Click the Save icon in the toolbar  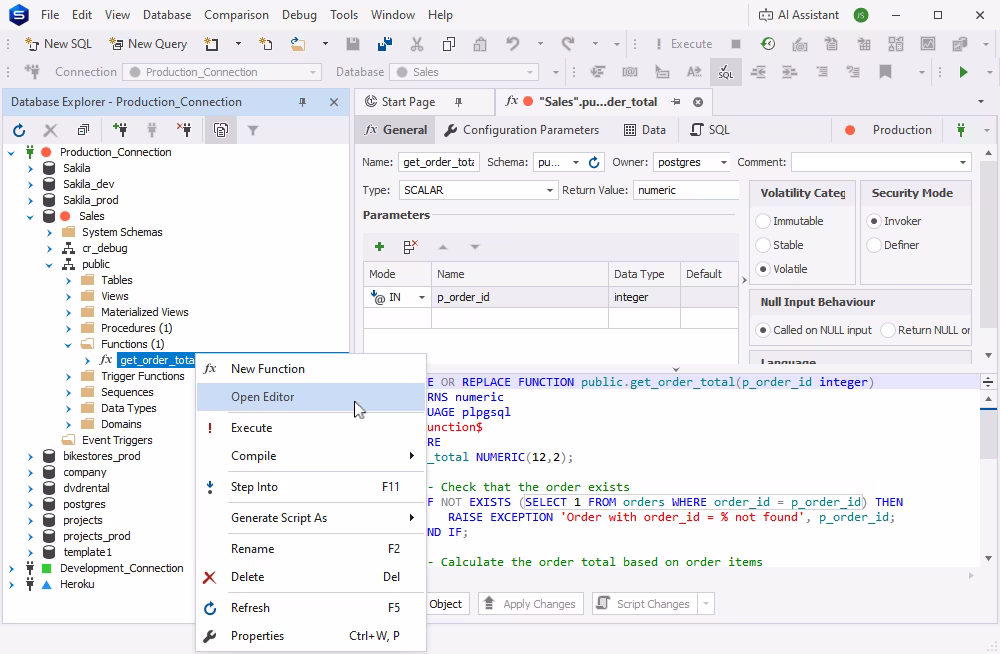[x=353, y=44]
